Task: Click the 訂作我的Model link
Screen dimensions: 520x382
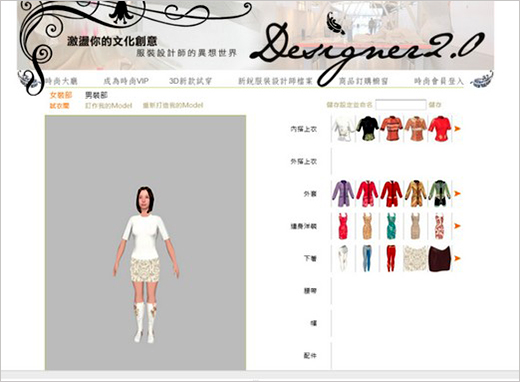Action: [109, 106]
